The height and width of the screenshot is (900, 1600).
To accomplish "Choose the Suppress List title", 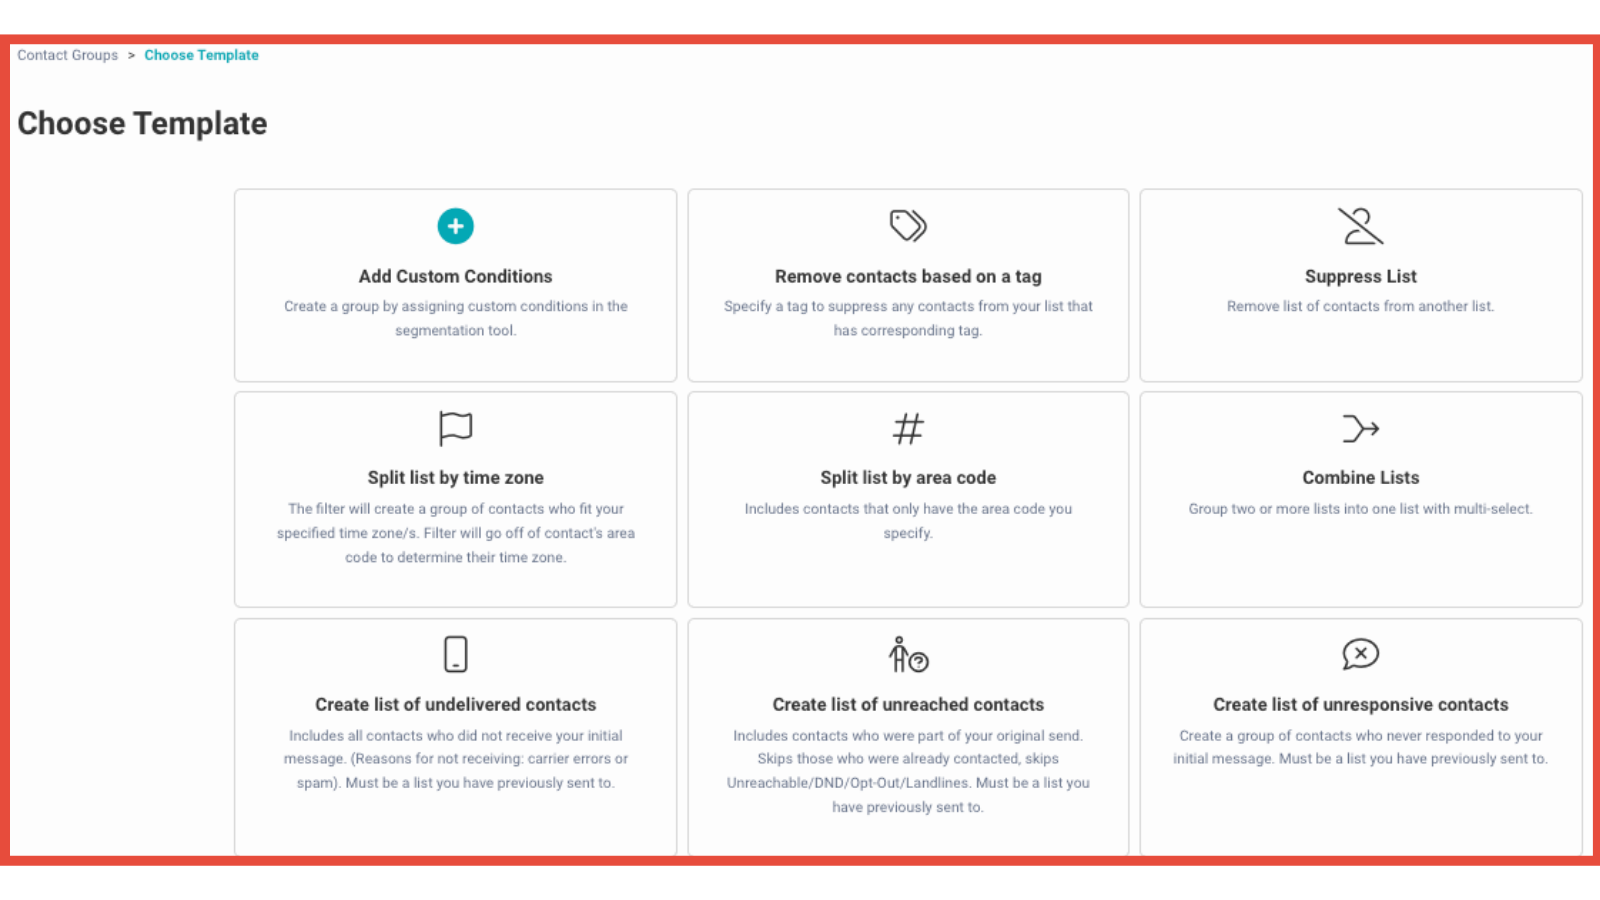I will click(1360, 276).
